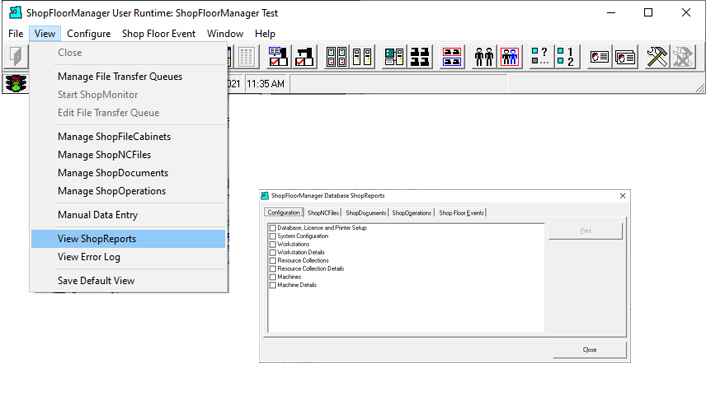The image size is (706, 397).
Task: Click the computer-to-machine connection icon
Action: (x=394, y=57)
